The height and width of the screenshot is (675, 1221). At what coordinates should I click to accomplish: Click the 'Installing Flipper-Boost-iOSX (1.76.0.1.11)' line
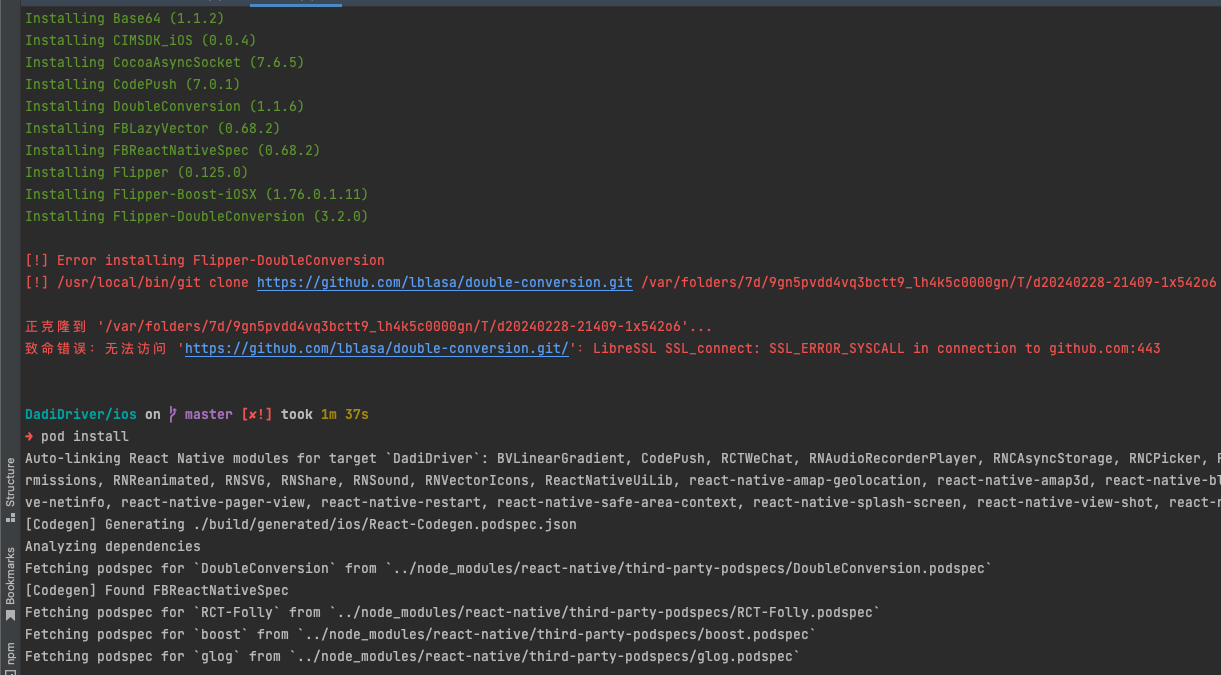pos(197,194)
